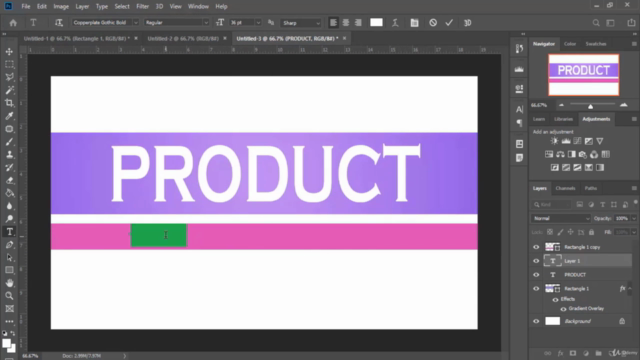Toggle Gradient Overlay effect visibility
Screen dimensions: 640x360
tap(563, 309)
